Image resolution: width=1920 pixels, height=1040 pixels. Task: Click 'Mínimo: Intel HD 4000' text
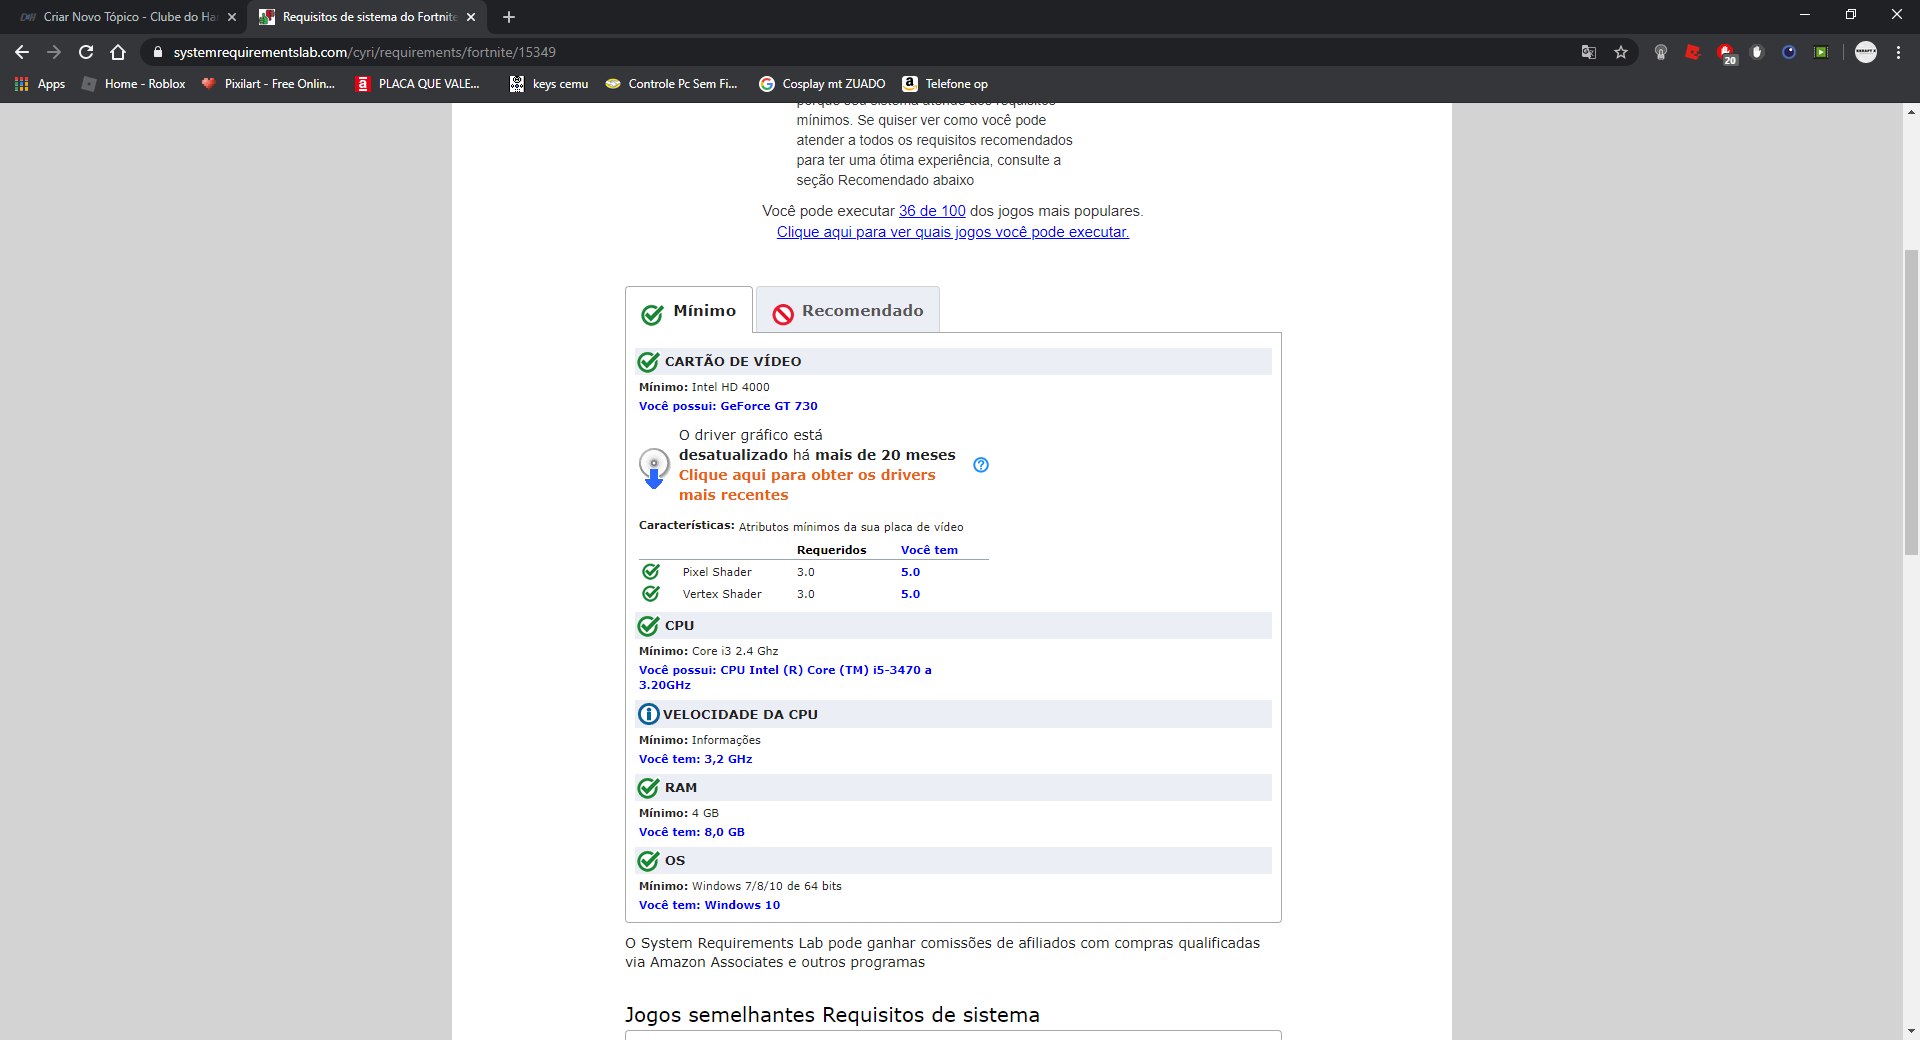704,387
